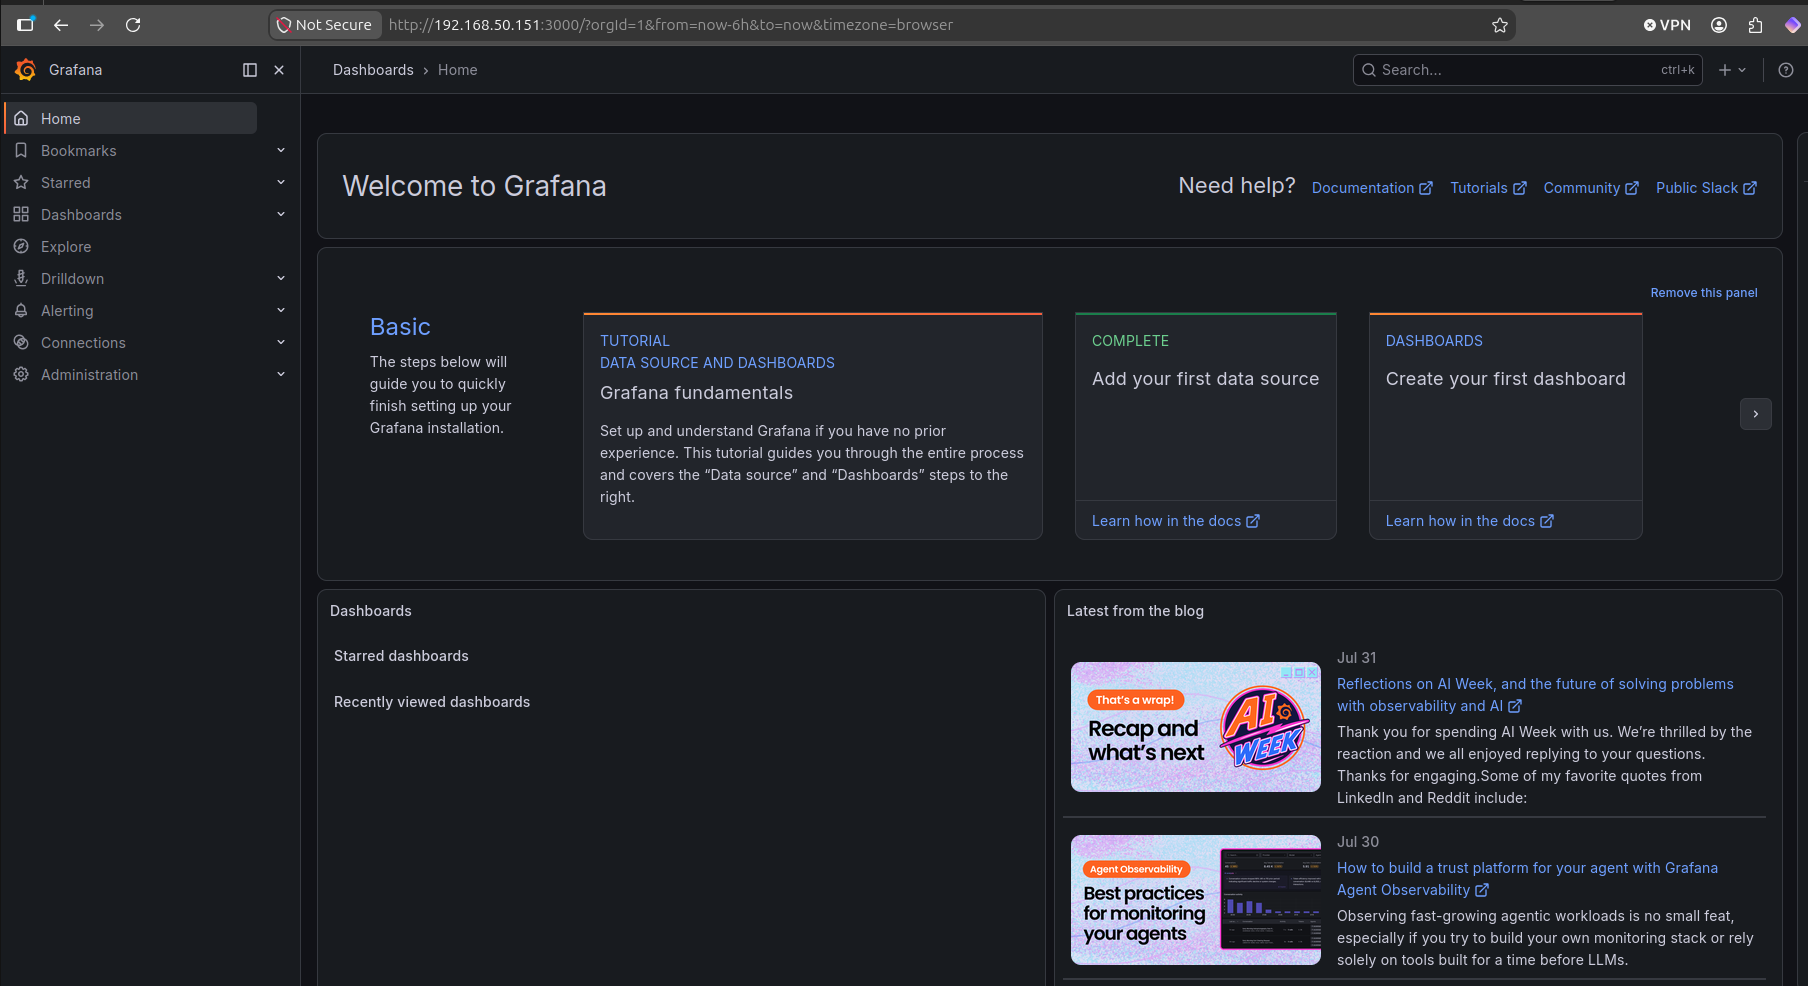
Task: Focus the Search field in the top bar
Action: click(1528, 70)
